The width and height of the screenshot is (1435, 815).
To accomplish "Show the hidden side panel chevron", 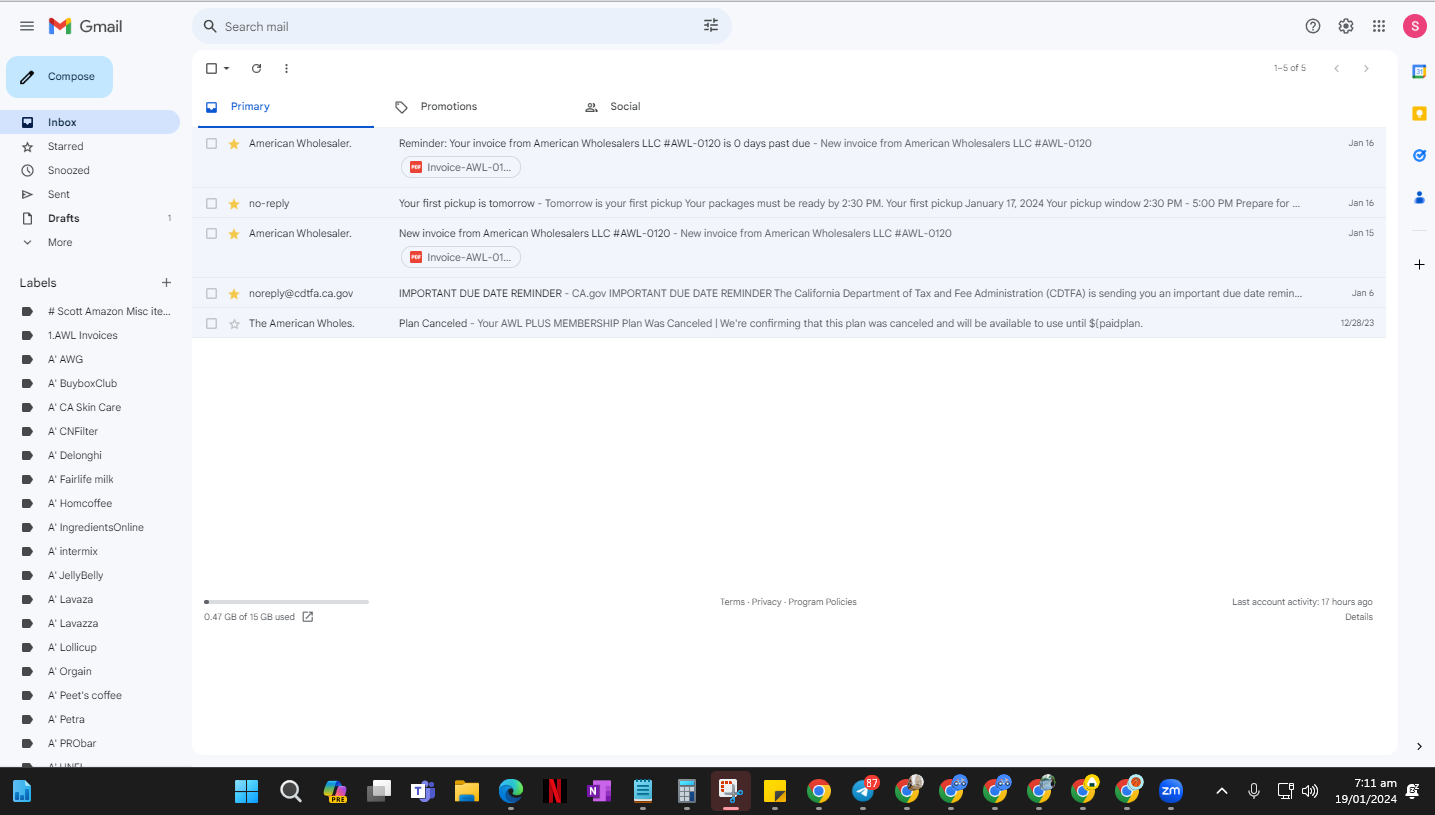I will tap(1419, 746).
